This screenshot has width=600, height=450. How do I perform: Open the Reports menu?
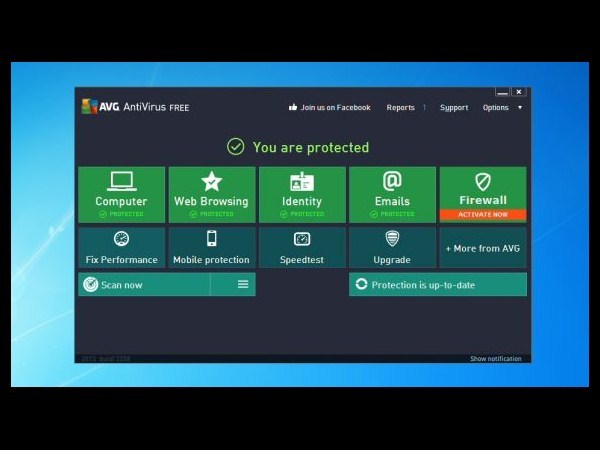point(401,108)
